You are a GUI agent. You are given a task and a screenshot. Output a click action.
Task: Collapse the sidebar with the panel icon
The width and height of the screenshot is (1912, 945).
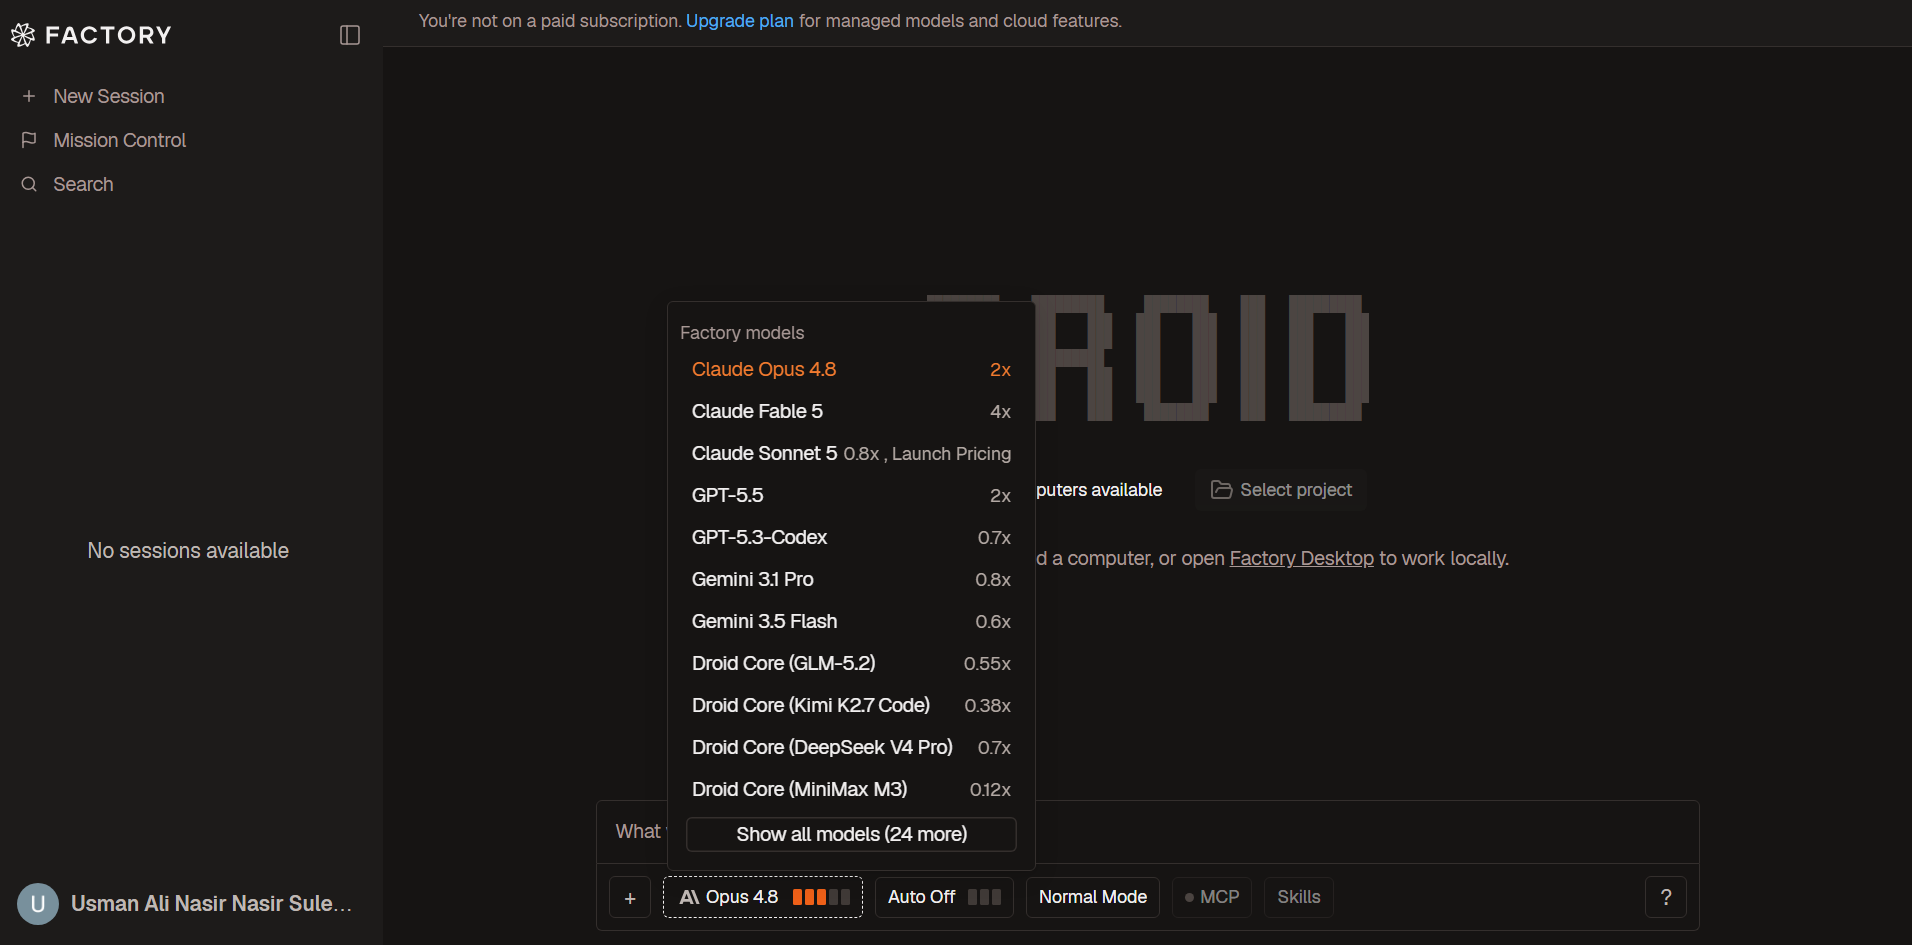click(350, 35)
